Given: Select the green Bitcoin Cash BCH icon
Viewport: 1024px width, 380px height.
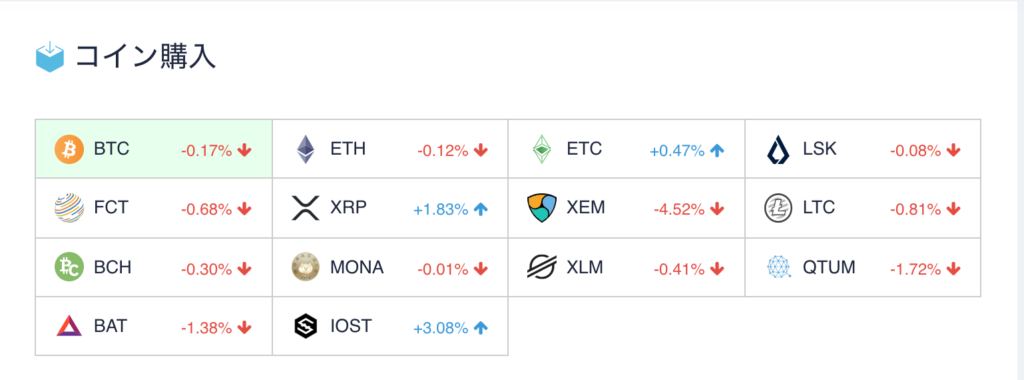Looking at the screenshot, I should pos(69,268).
